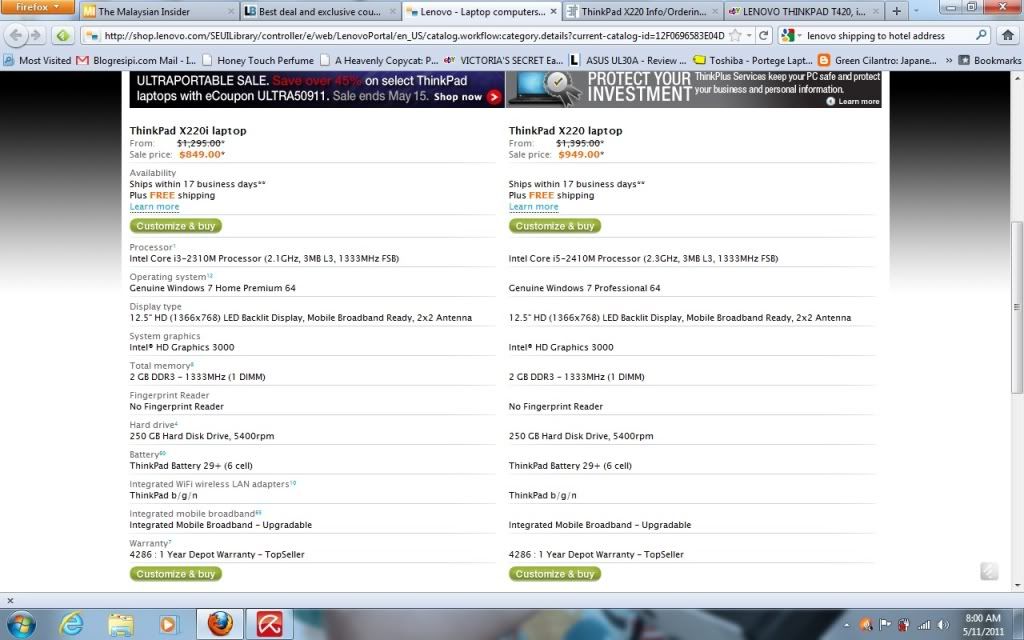Open a new tab with plus button
This screenshot has height=640, width=1024.
click(x=896, y=12)
